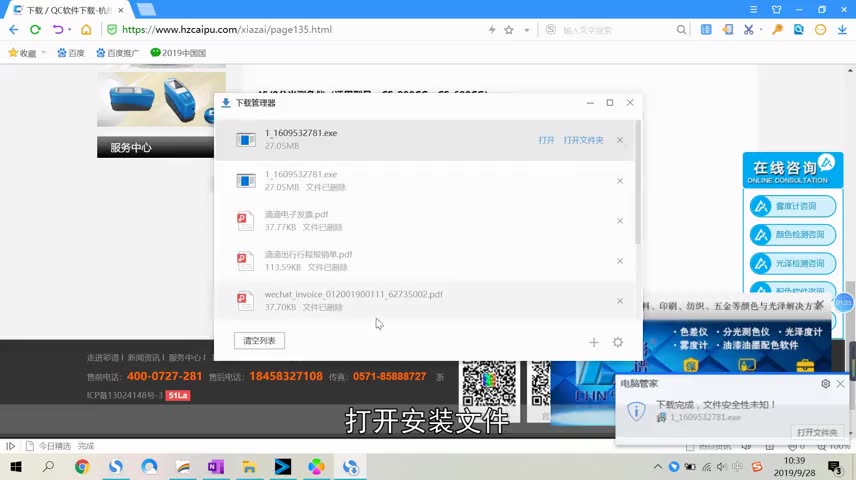856x480 pixels.
Task: Click the send-to-phone toolbar icon
Action: [x=728, y=29]
